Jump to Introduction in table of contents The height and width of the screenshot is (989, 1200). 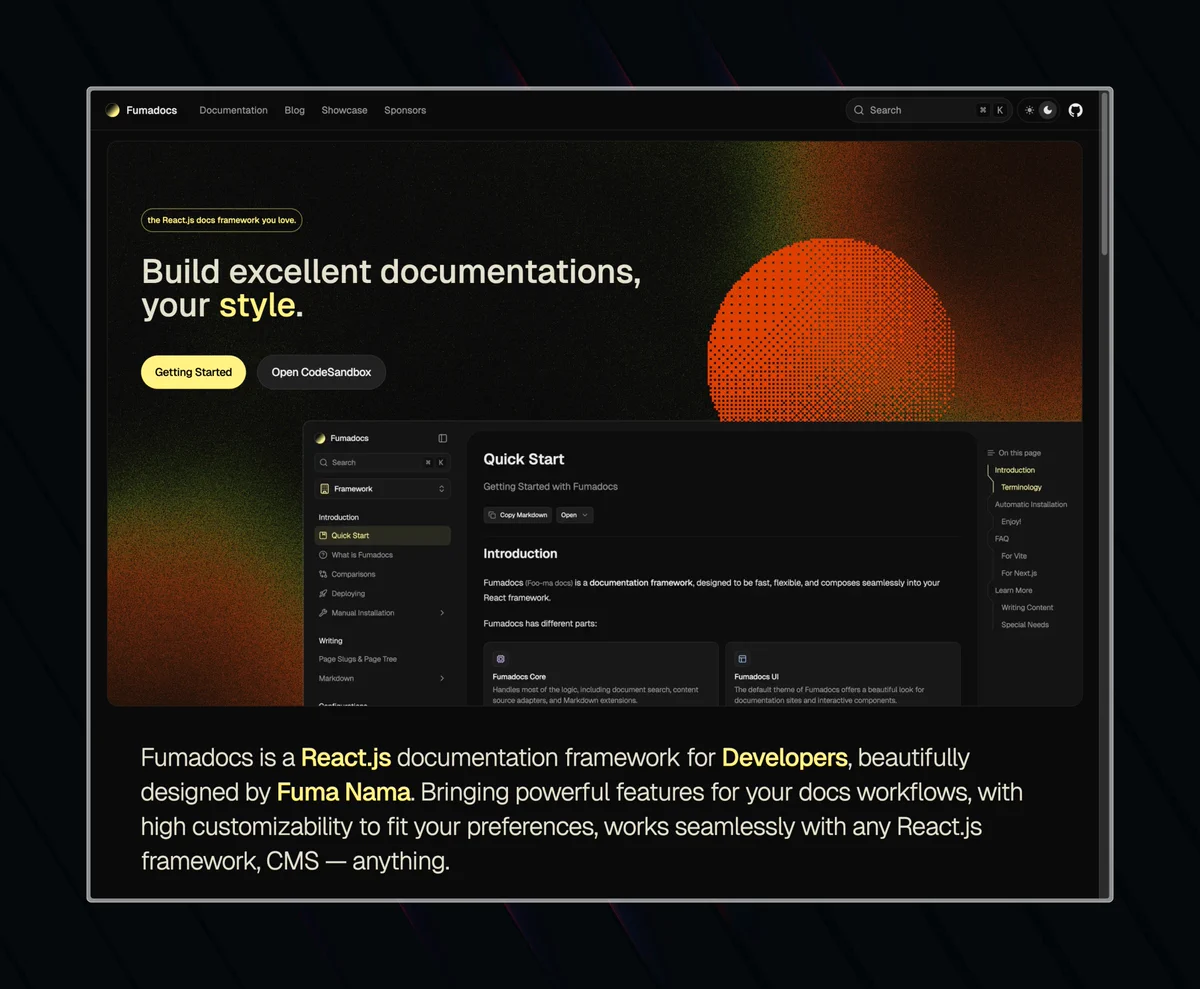click(x=1015, y=470)
